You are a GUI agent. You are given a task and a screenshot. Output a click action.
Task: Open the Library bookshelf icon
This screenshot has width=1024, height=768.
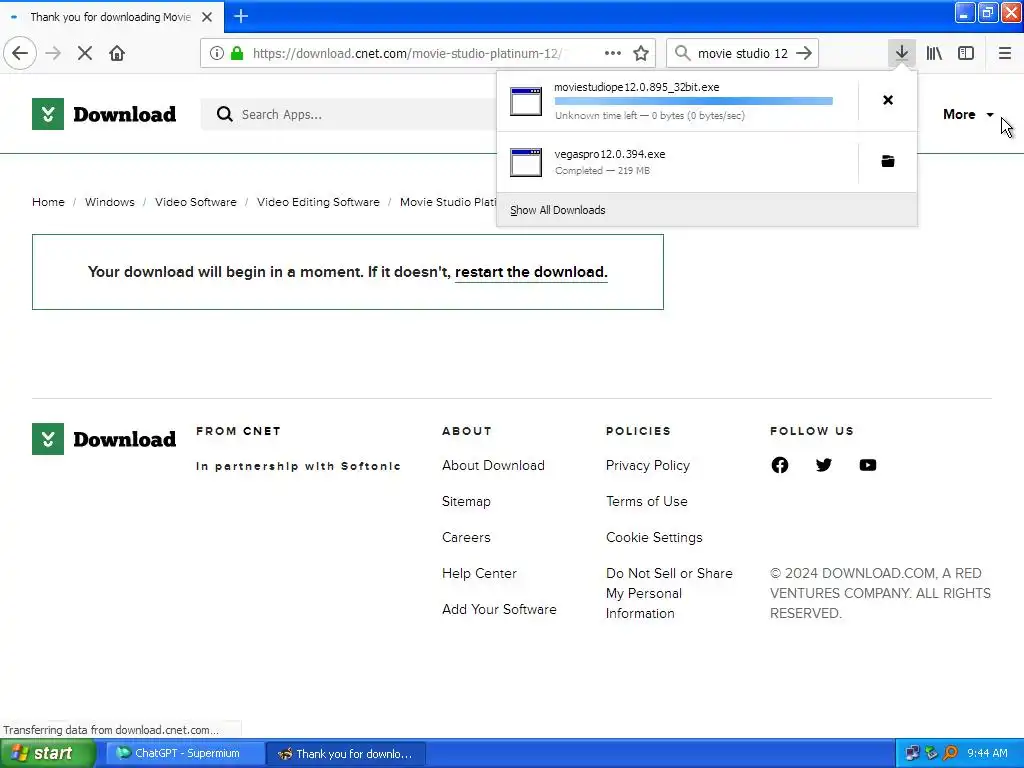[934, 53]
